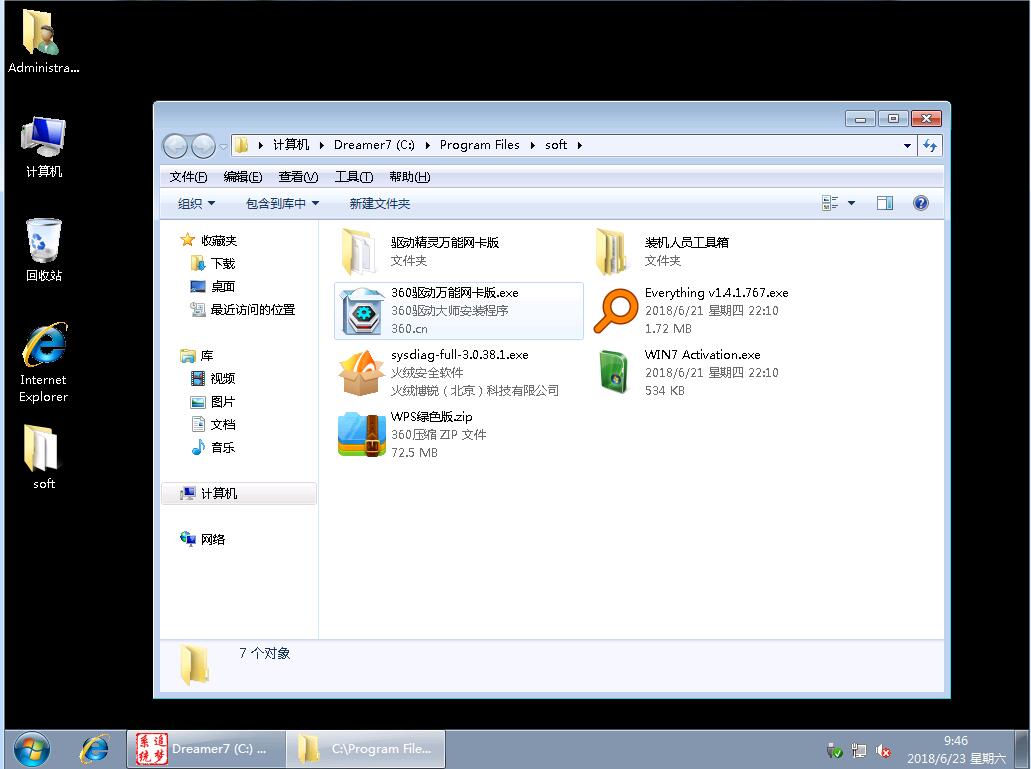1031x769 pixels.
Task: Navigate to Program Files breadcrumb segment
Action: 479,145
